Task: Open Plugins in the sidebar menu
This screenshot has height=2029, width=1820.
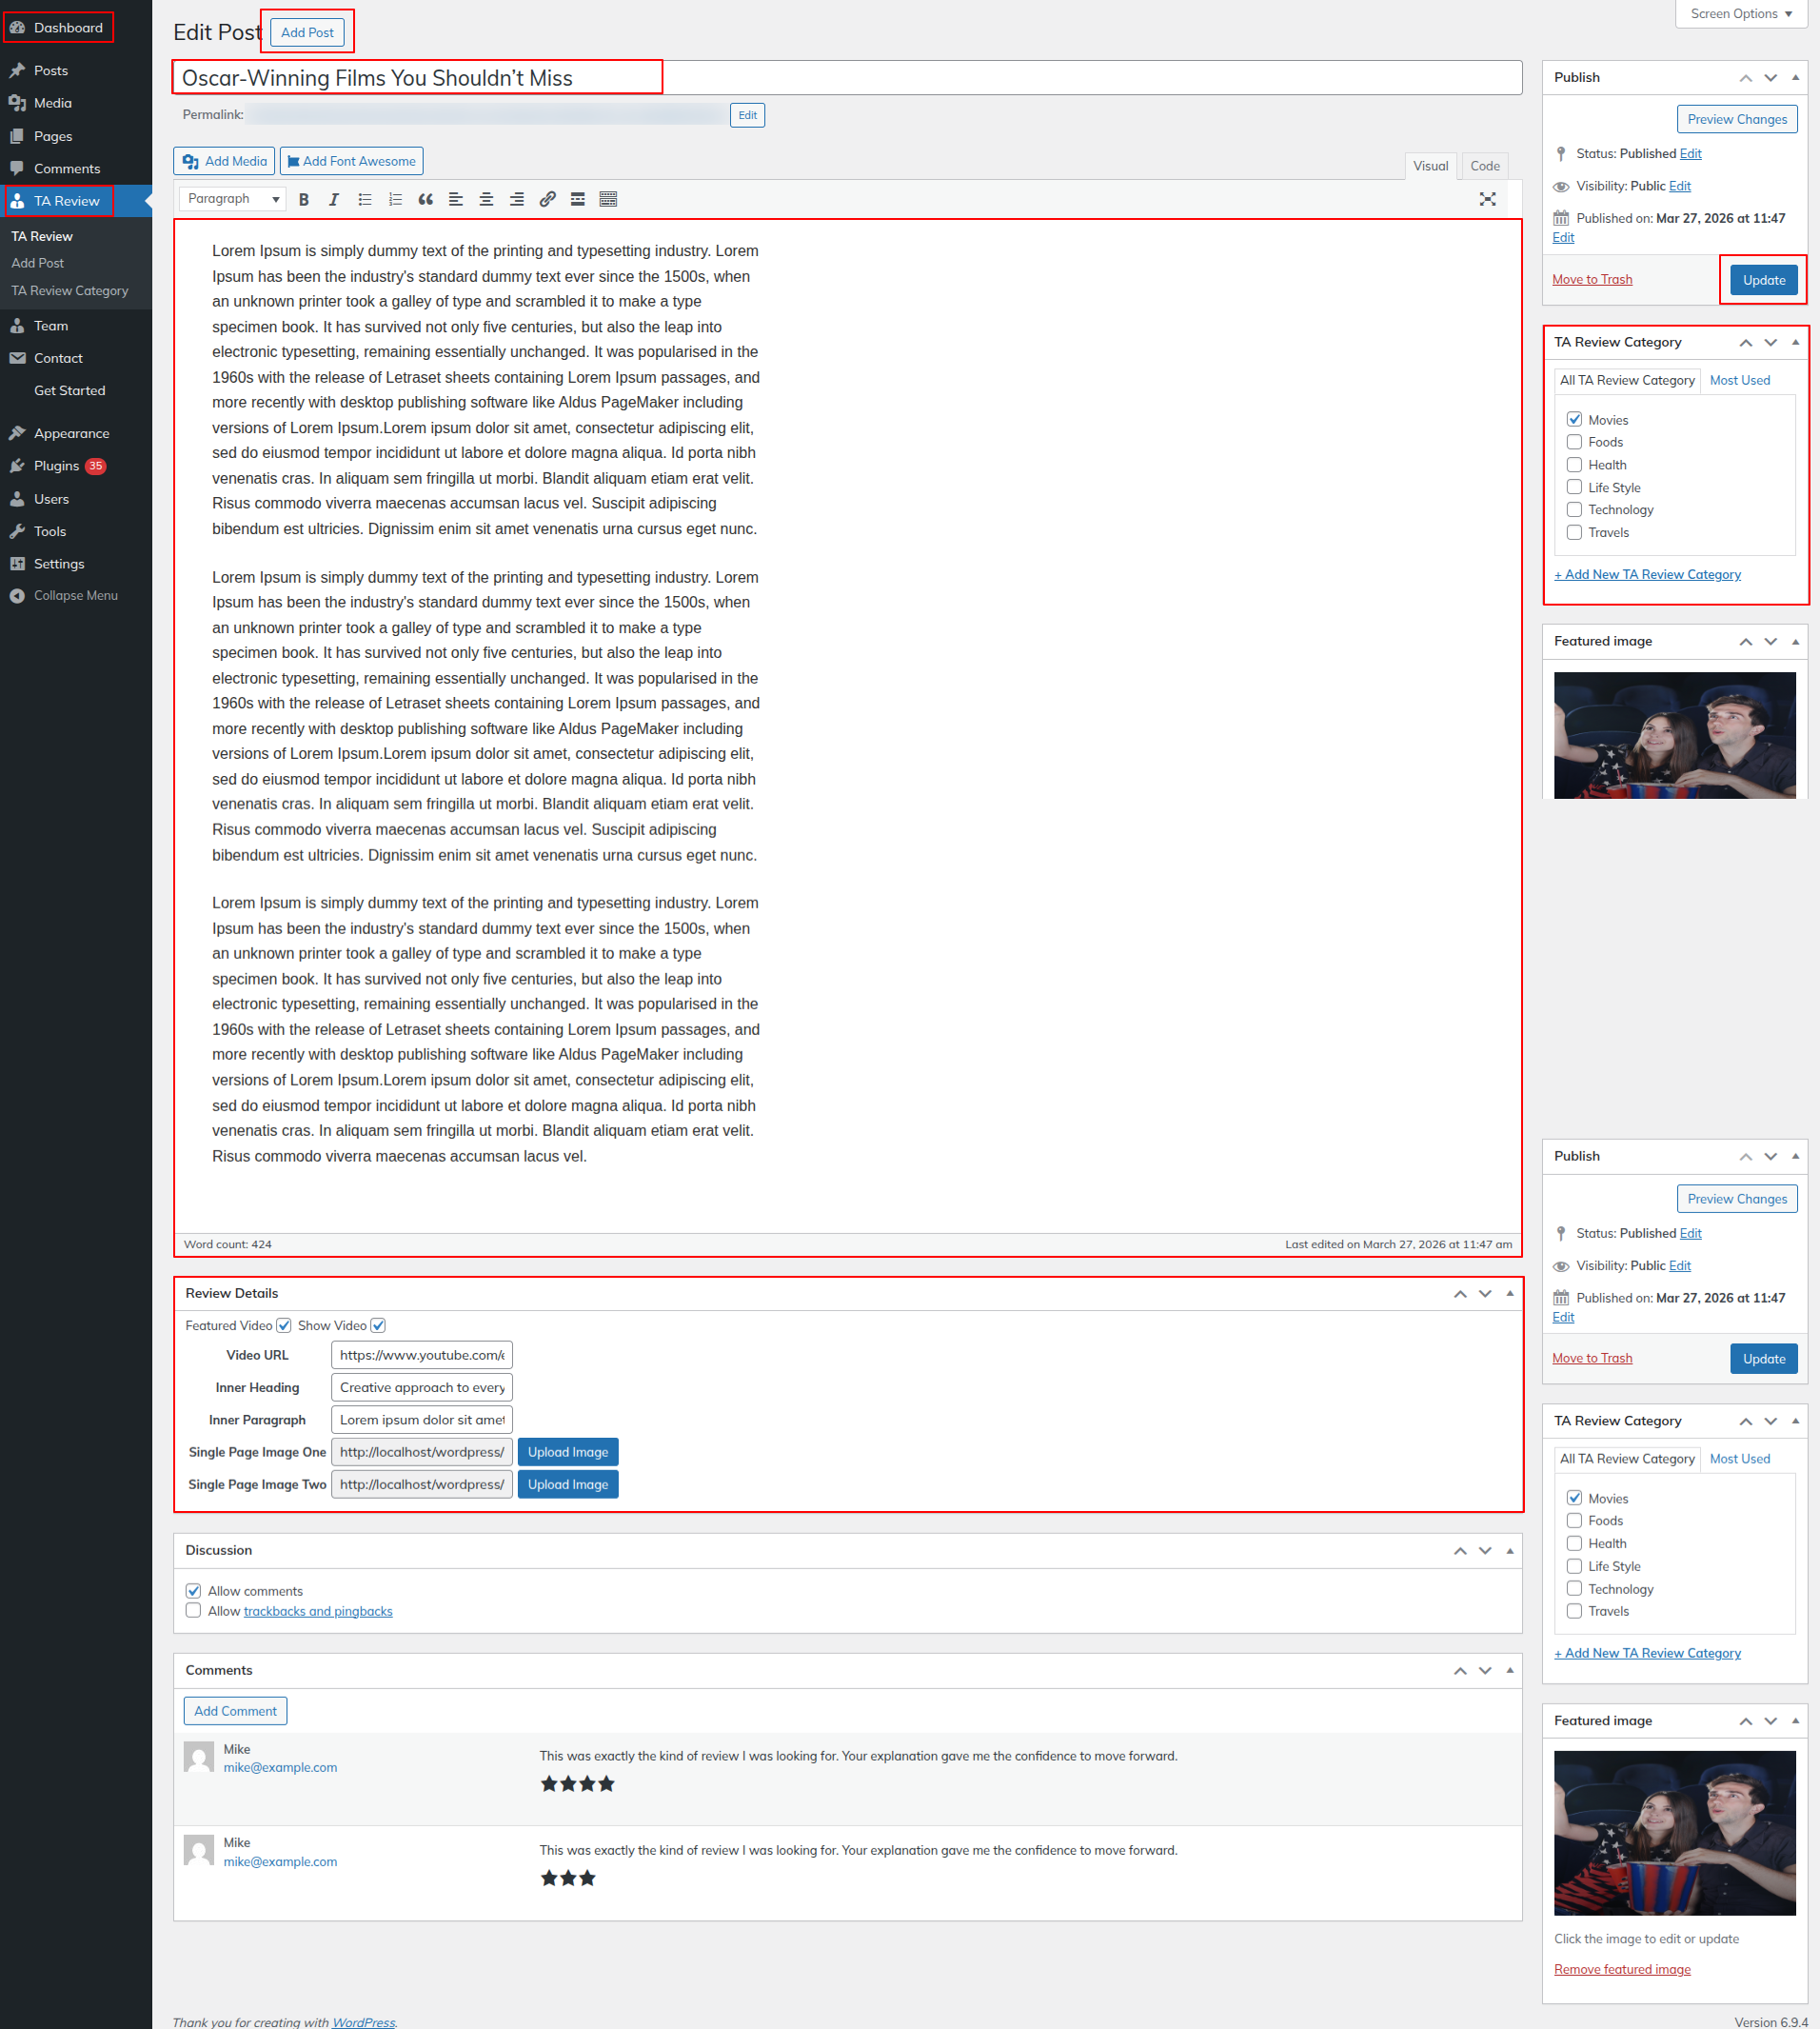Action: (56, 466)
